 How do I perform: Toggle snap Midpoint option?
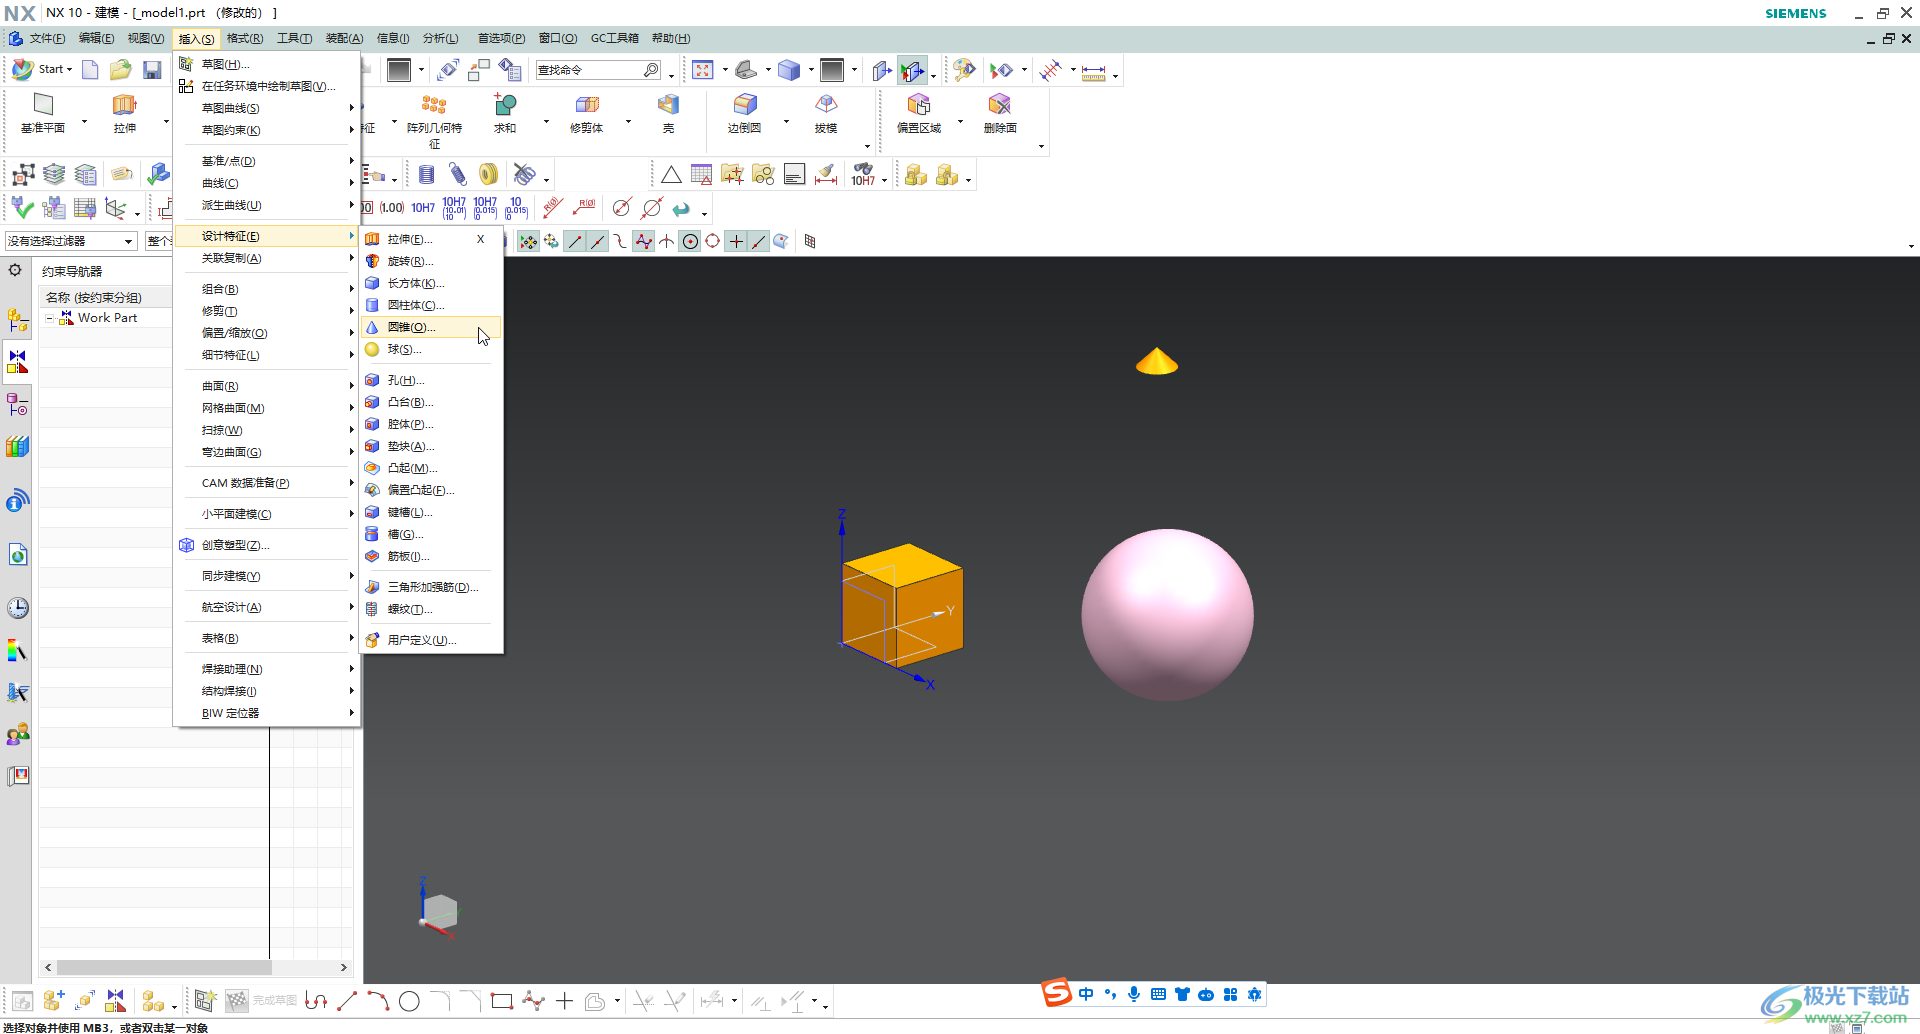point(598,241)
